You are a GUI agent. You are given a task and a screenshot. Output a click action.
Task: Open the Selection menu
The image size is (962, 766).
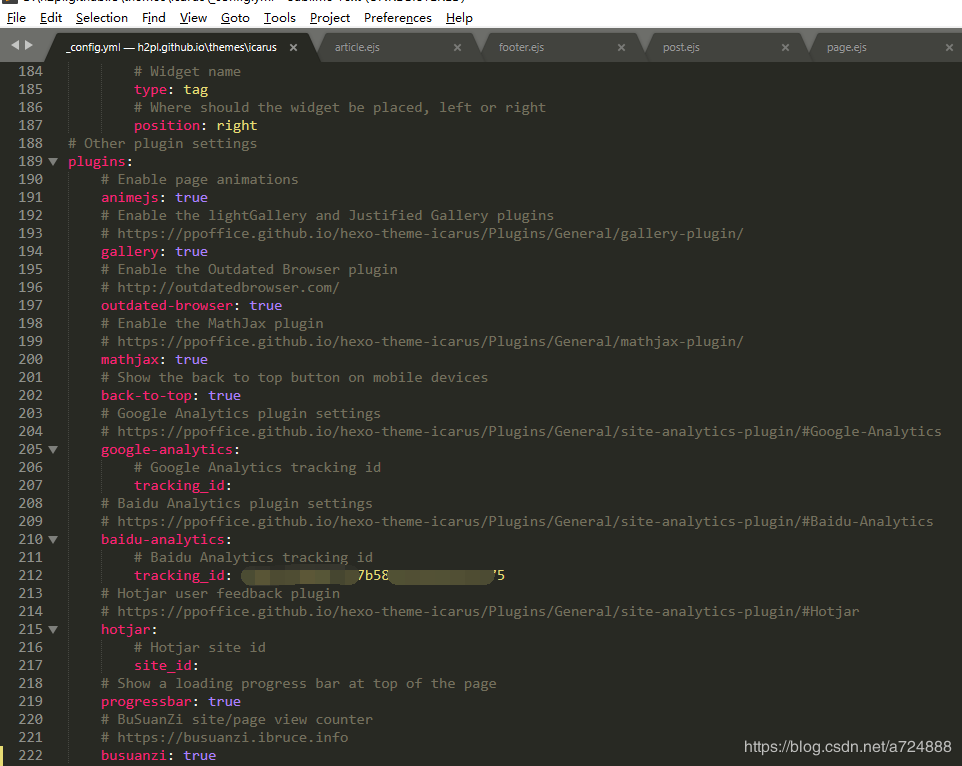[x=102, y=18]
